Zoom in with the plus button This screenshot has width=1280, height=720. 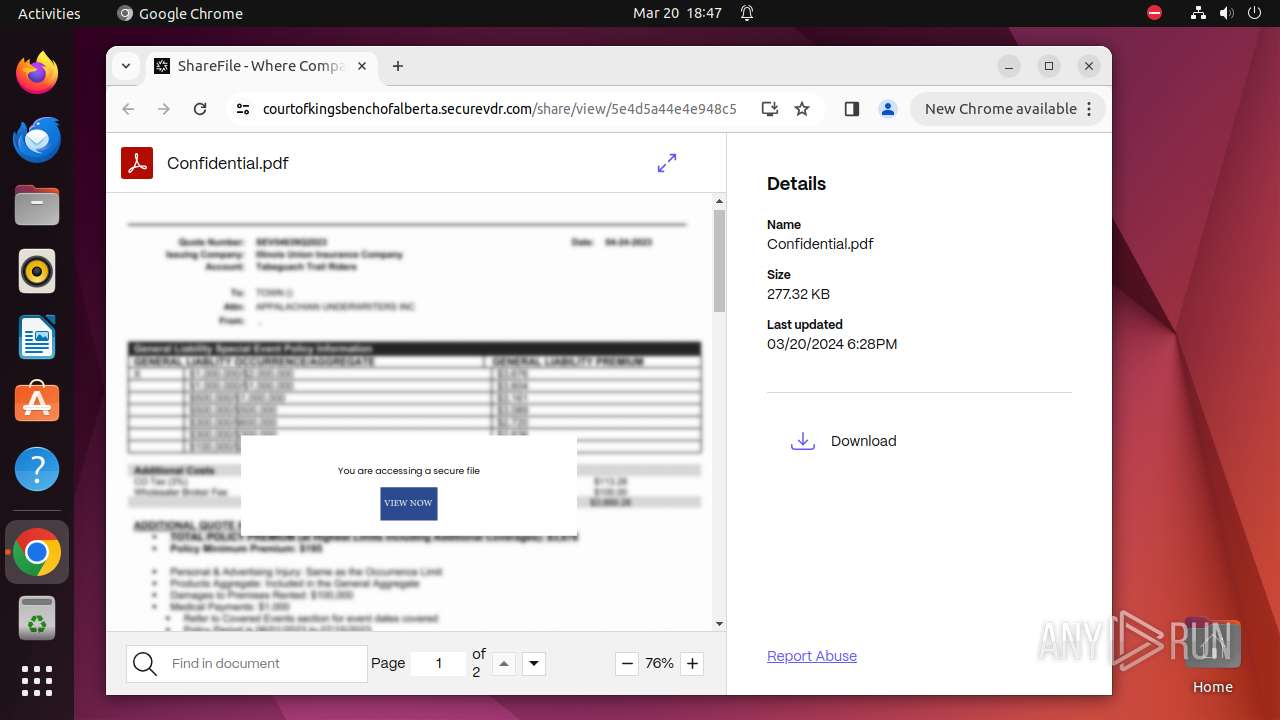692,663
